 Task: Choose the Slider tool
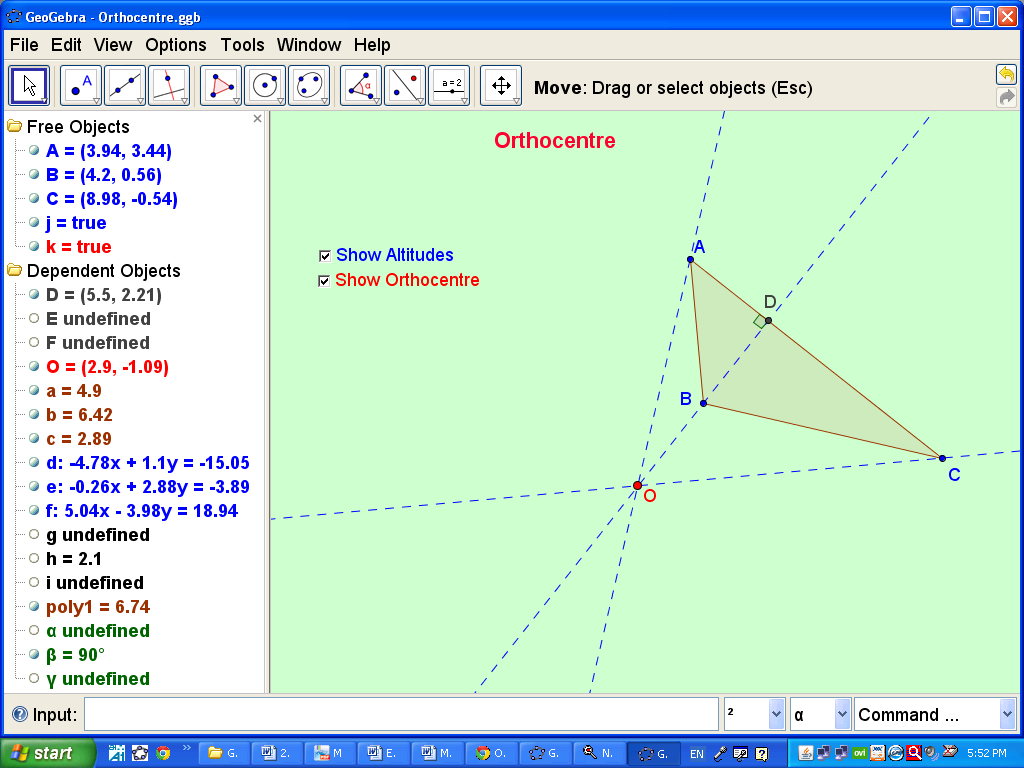point(449,85)
